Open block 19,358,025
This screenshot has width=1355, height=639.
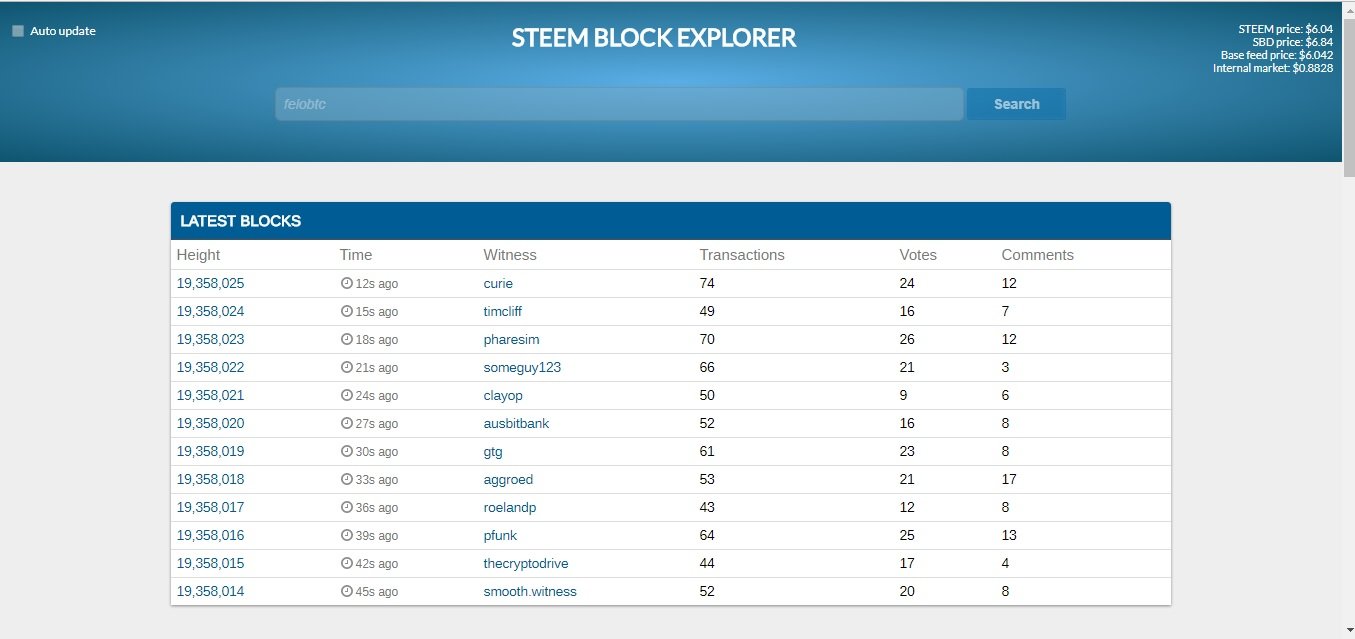[x=210, y=283]
